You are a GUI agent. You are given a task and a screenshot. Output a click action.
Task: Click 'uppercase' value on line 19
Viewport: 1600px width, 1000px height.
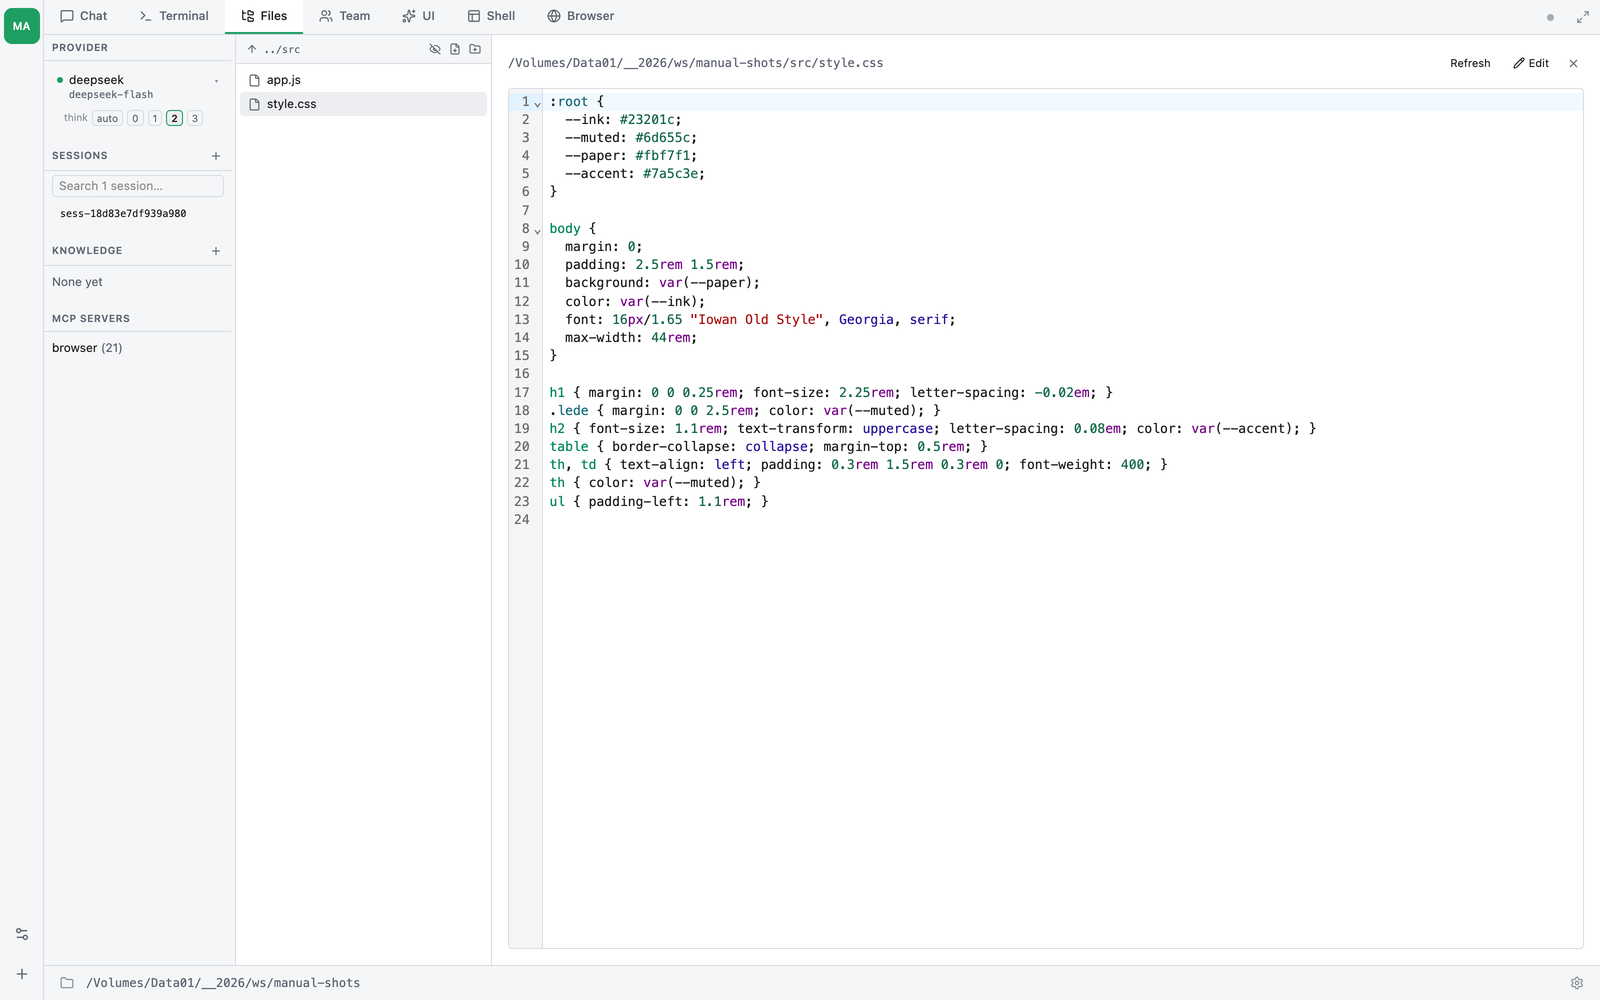898,429
